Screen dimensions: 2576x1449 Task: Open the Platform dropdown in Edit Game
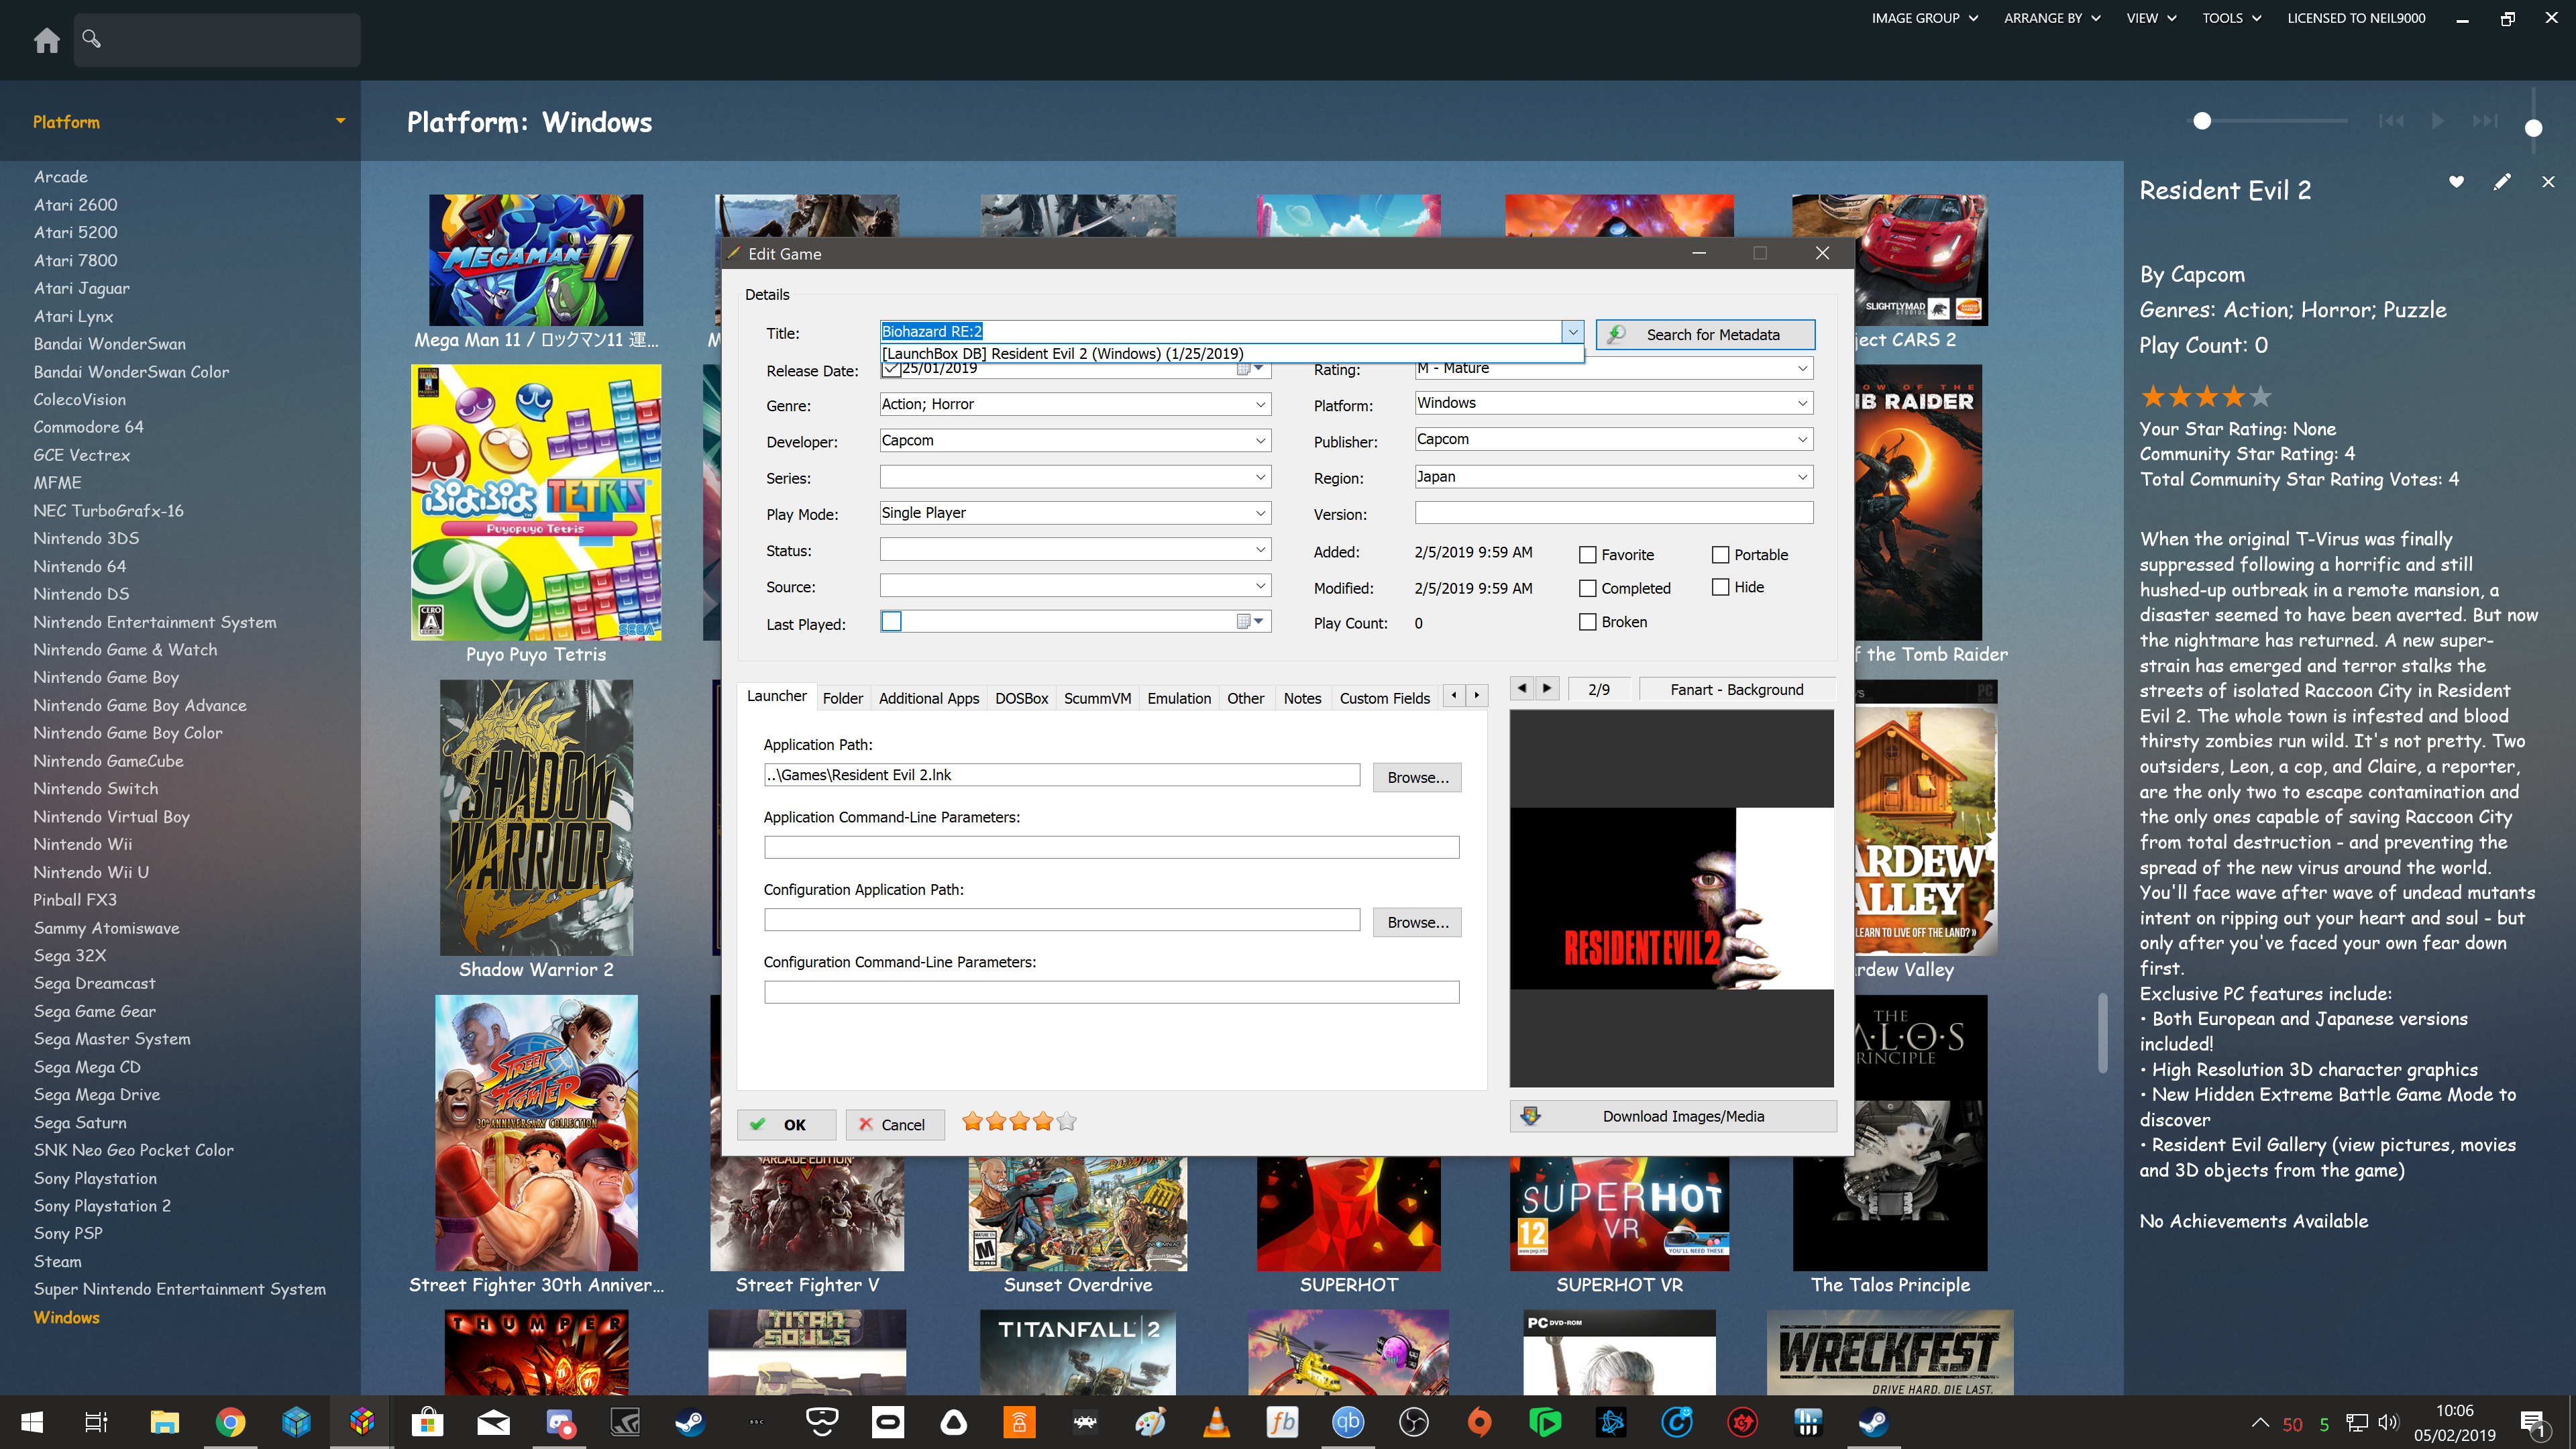1802,403
